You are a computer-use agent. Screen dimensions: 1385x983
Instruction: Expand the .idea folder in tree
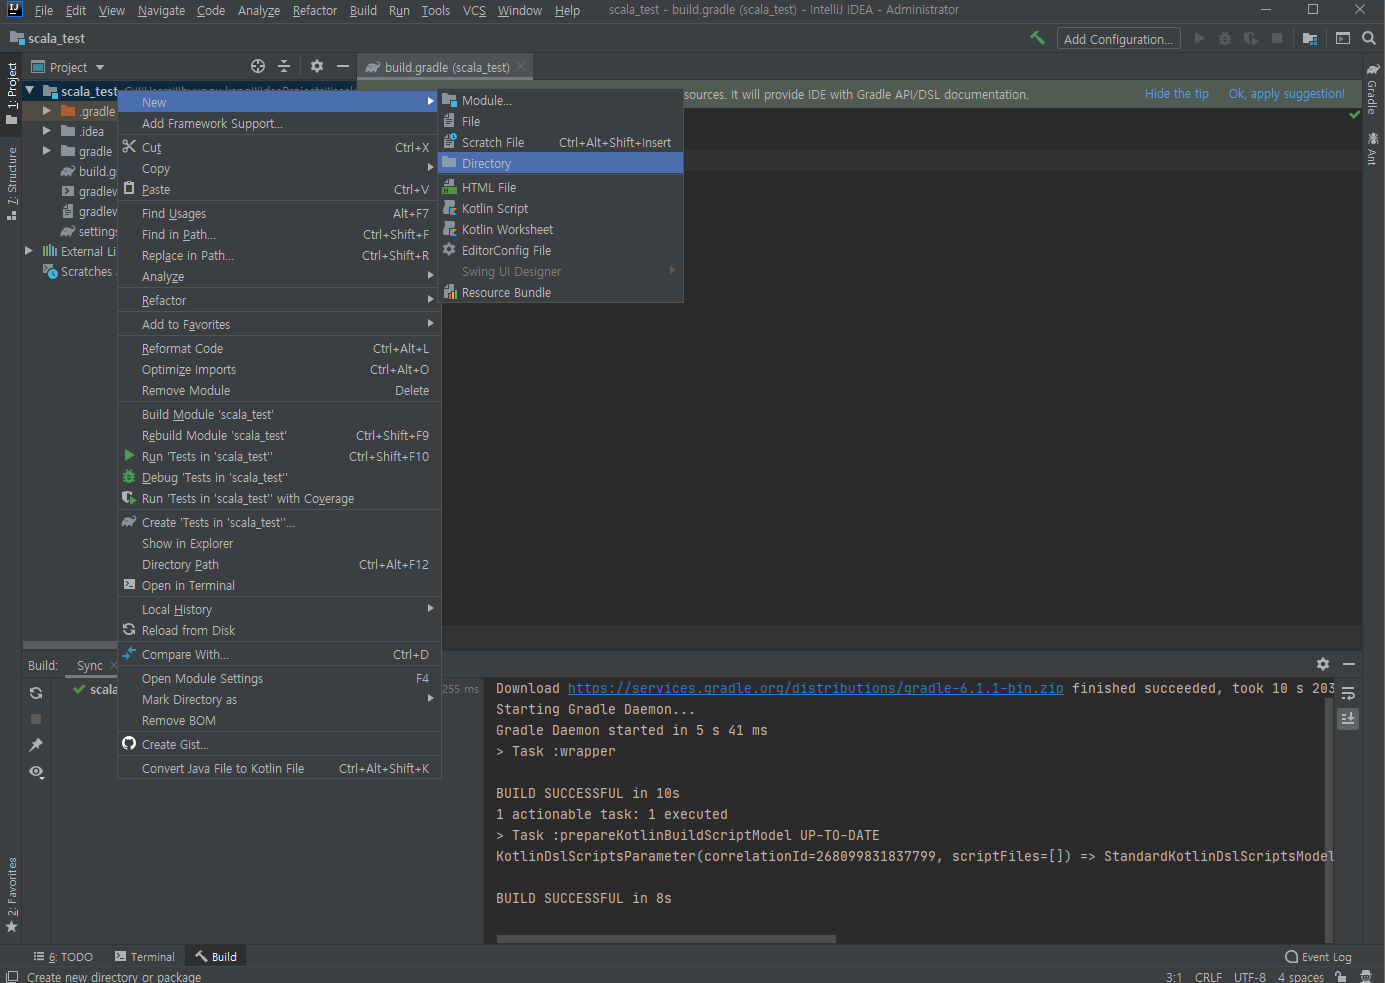(46, 131)
